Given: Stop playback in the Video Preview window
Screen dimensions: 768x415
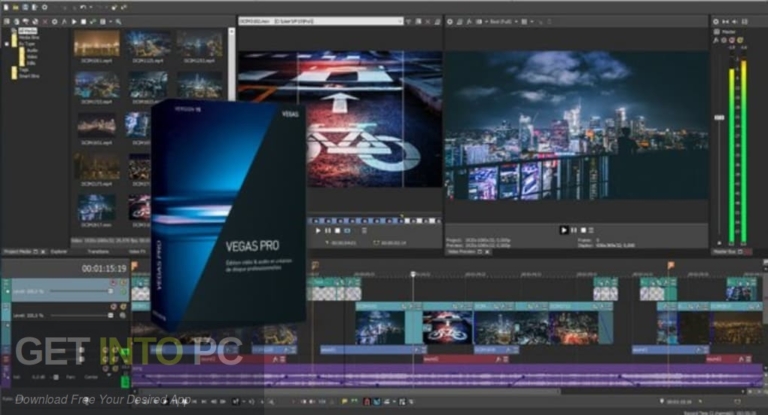Looking at the screenshot, I should [x=583, y=230].
